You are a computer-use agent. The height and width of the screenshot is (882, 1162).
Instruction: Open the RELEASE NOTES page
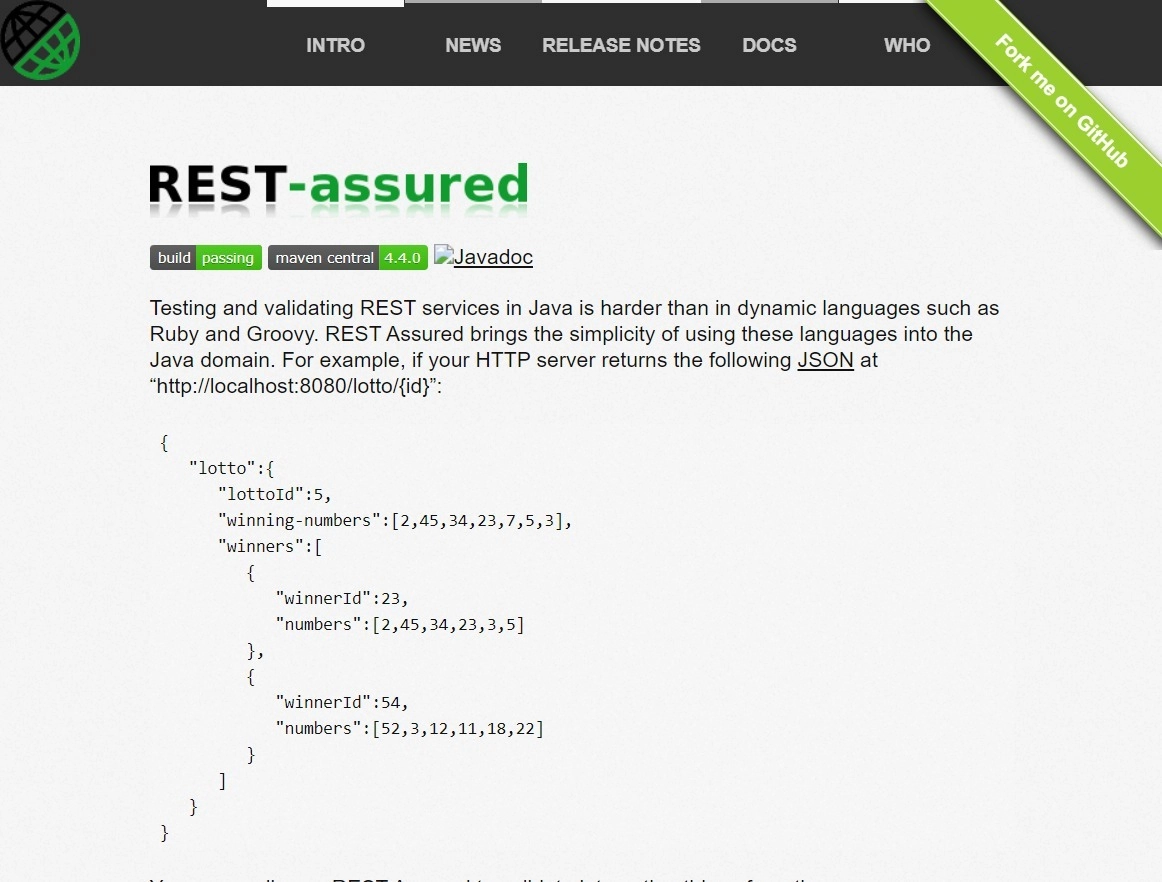tap(621, 45)
